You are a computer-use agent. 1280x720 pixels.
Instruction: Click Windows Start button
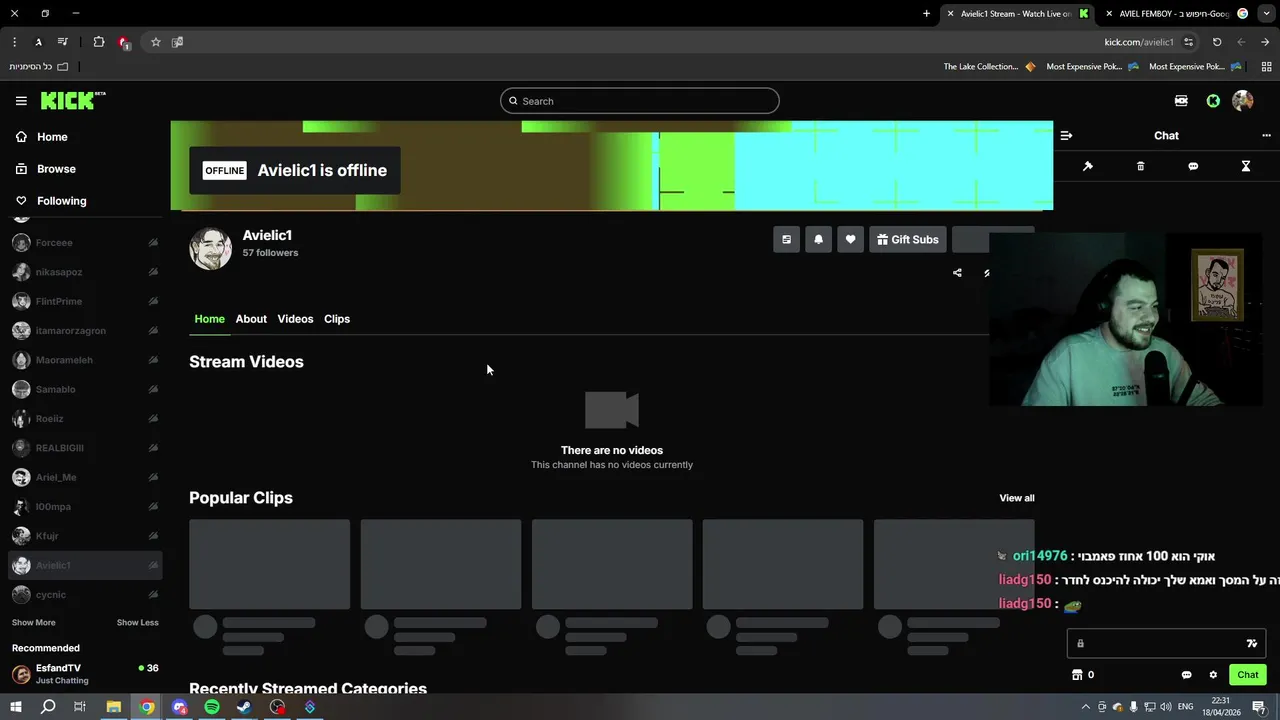click(x=15, y=707)
